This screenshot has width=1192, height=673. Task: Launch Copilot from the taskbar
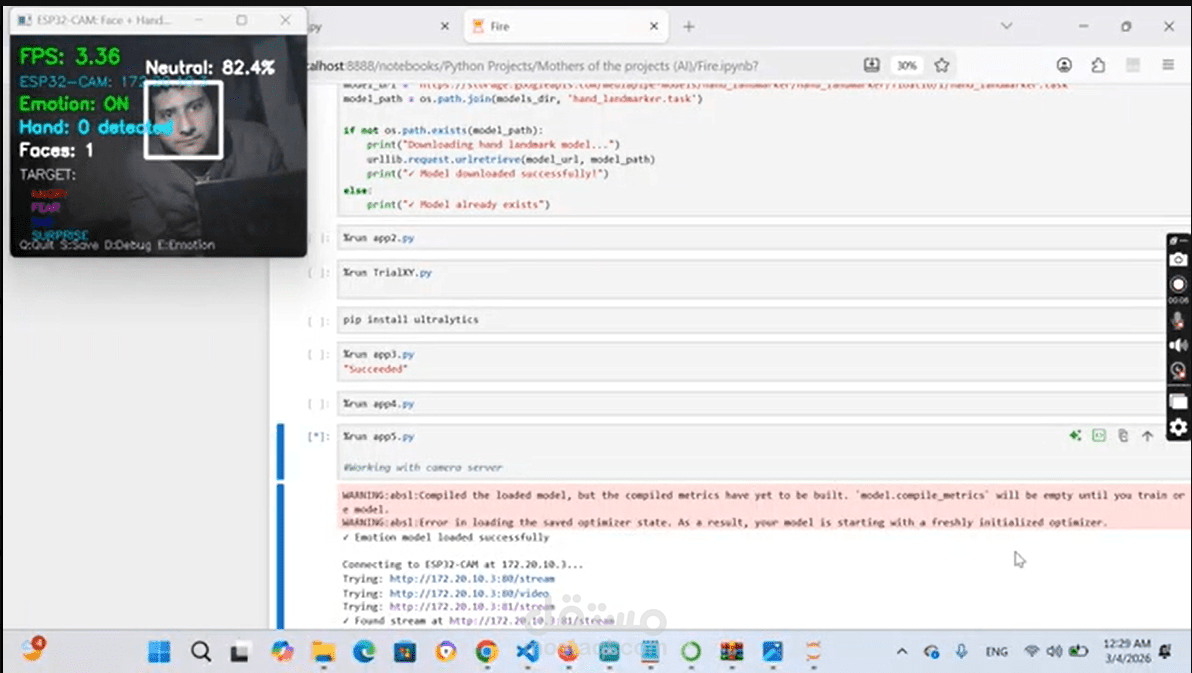(282, 652)
